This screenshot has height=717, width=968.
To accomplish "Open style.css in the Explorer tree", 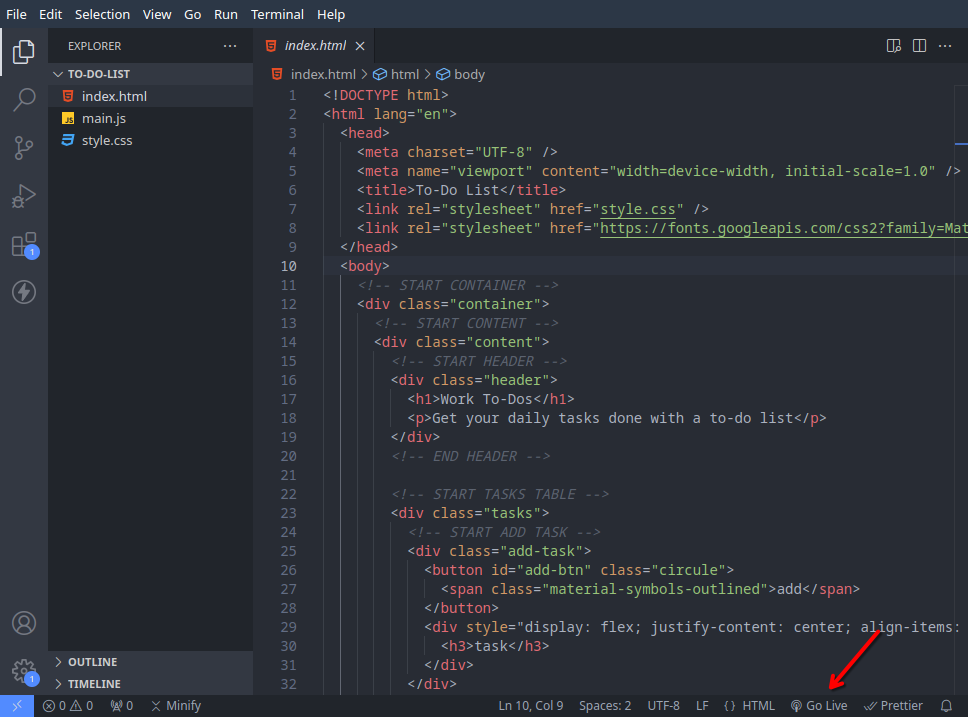I will tap(151, 141).
